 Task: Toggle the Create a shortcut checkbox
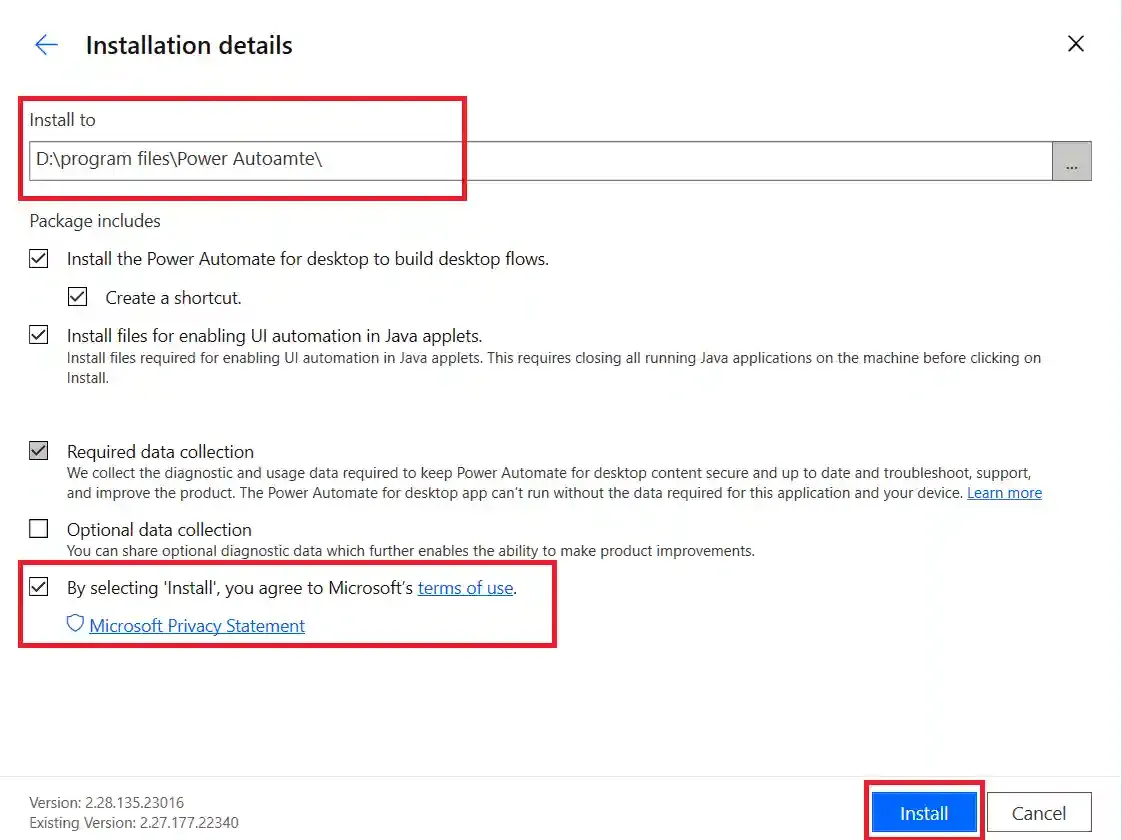click(77, 297)
